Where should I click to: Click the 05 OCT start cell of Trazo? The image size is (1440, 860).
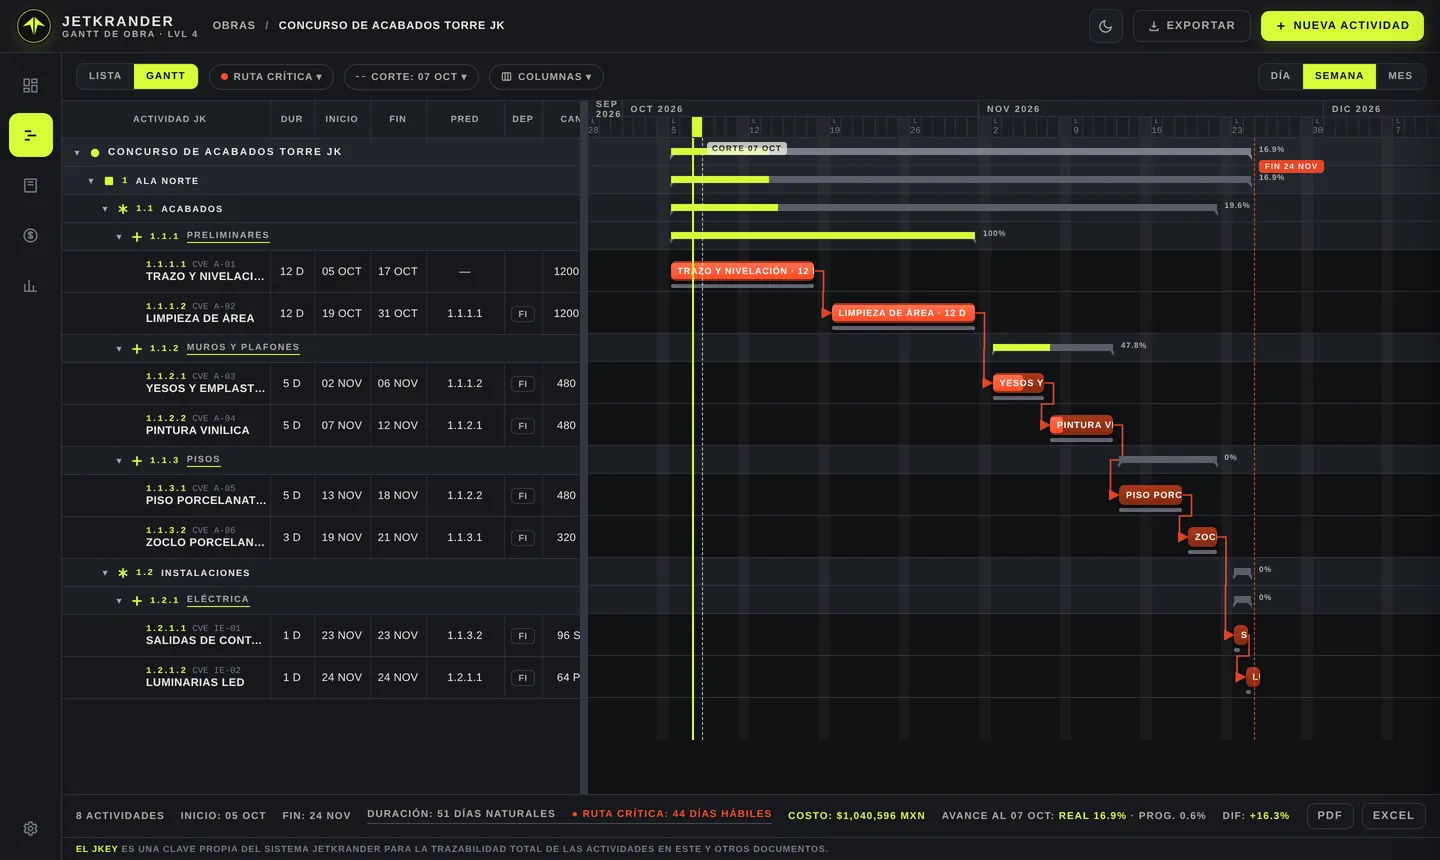tap(342, 272)
